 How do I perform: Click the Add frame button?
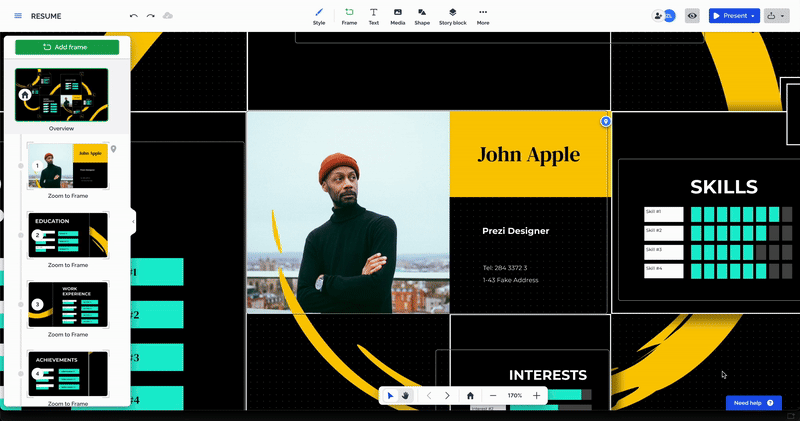67,47
